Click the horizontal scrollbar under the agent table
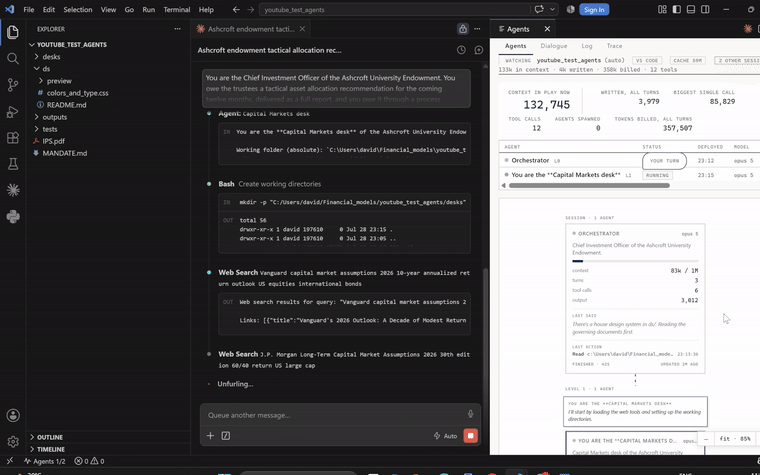The height and width of the screenshot is (475, 760). click(589, 186)
